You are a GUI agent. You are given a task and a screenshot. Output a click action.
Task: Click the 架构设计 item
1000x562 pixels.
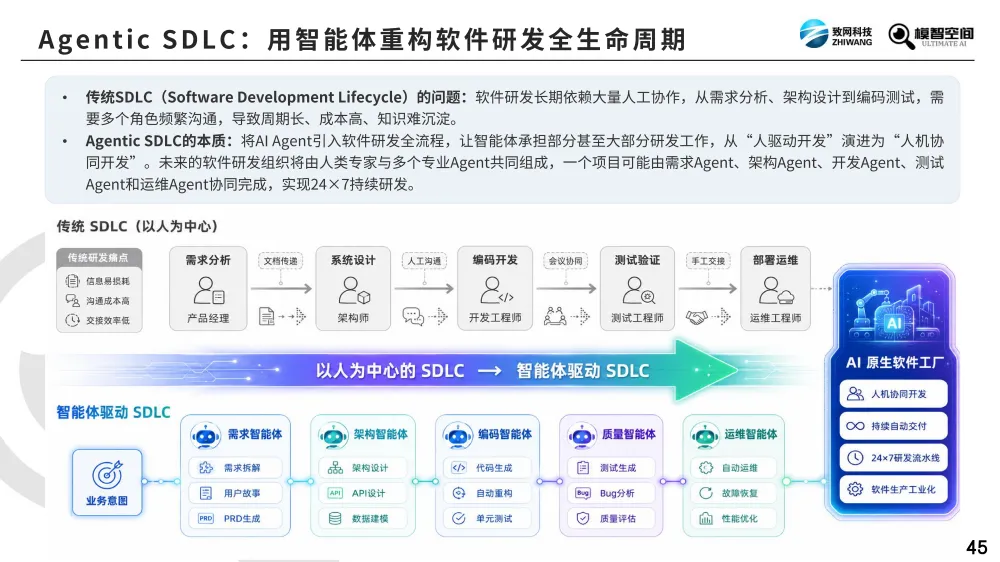coord(363,468)
